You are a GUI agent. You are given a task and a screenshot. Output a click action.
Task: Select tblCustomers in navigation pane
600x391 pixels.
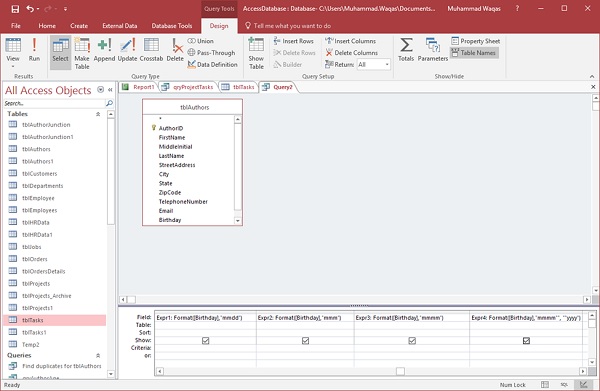click(x=39, y=174)
